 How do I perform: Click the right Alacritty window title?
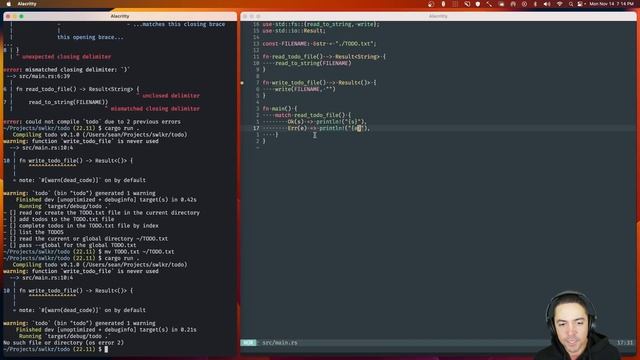[438, 16]
